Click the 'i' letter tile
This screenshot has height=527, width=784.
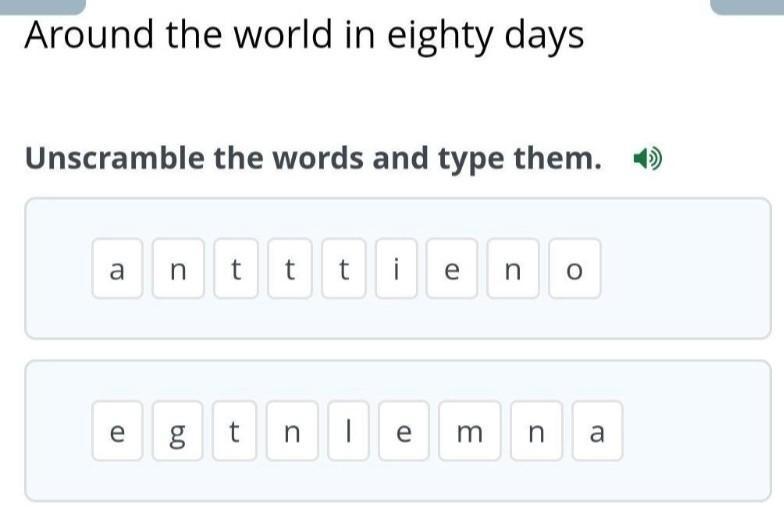point(398,269)
